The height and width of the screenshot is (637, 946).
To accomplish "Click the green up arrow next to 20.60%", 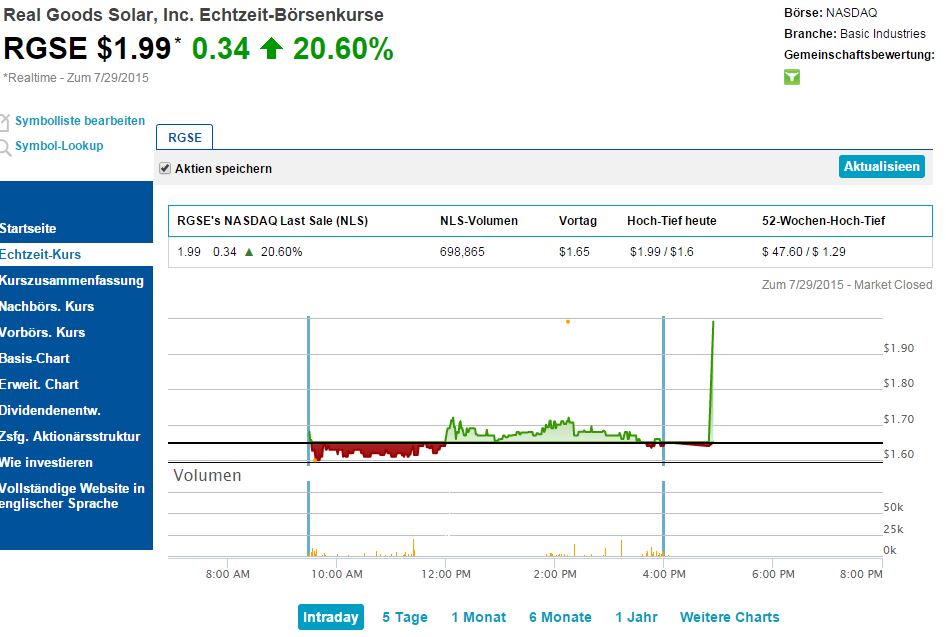I will [271, 48].
